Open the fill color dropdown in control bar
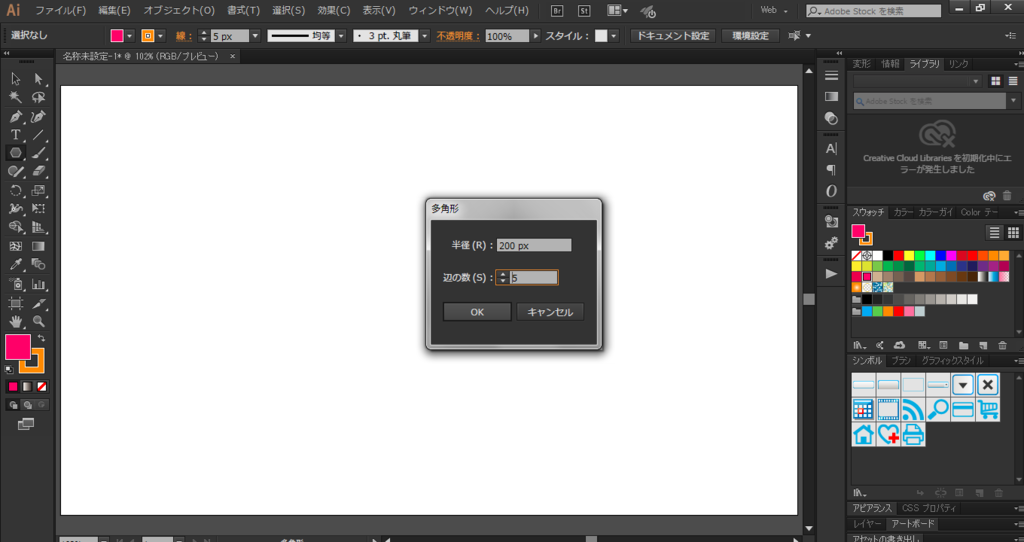The image size is (1024, 542). click(x=129, y=36)
